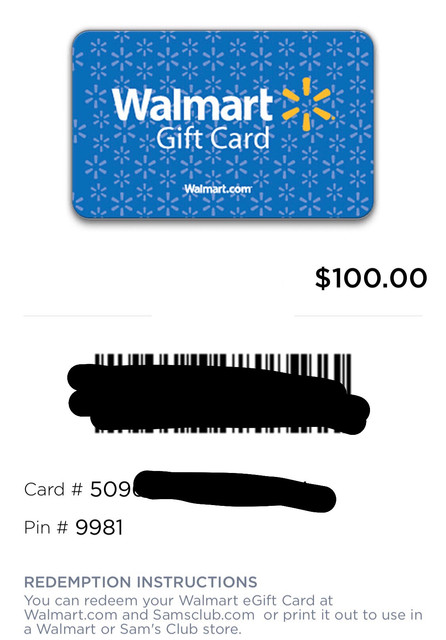
Task: Click the visible card number digits 509
Action: [x=111, y=489]
